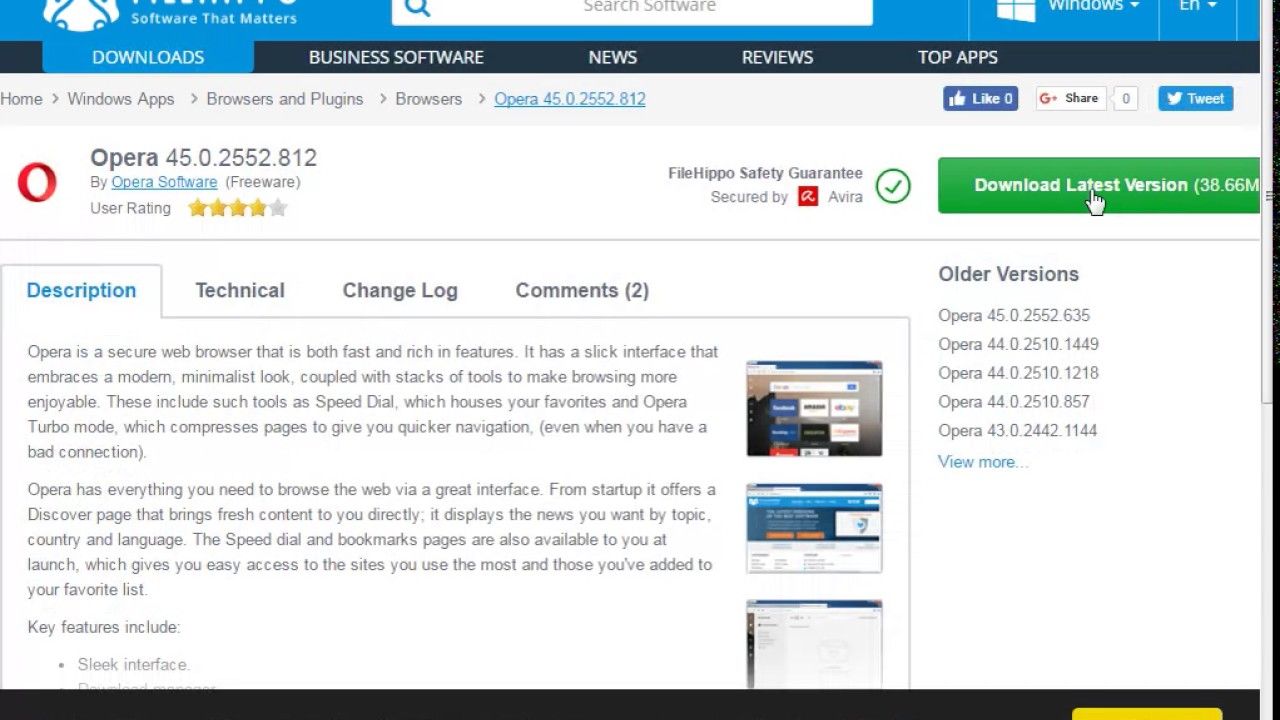1280x720 pixels.
Task: Click the 'Older Versions' heading
Action: [1008, 274]
